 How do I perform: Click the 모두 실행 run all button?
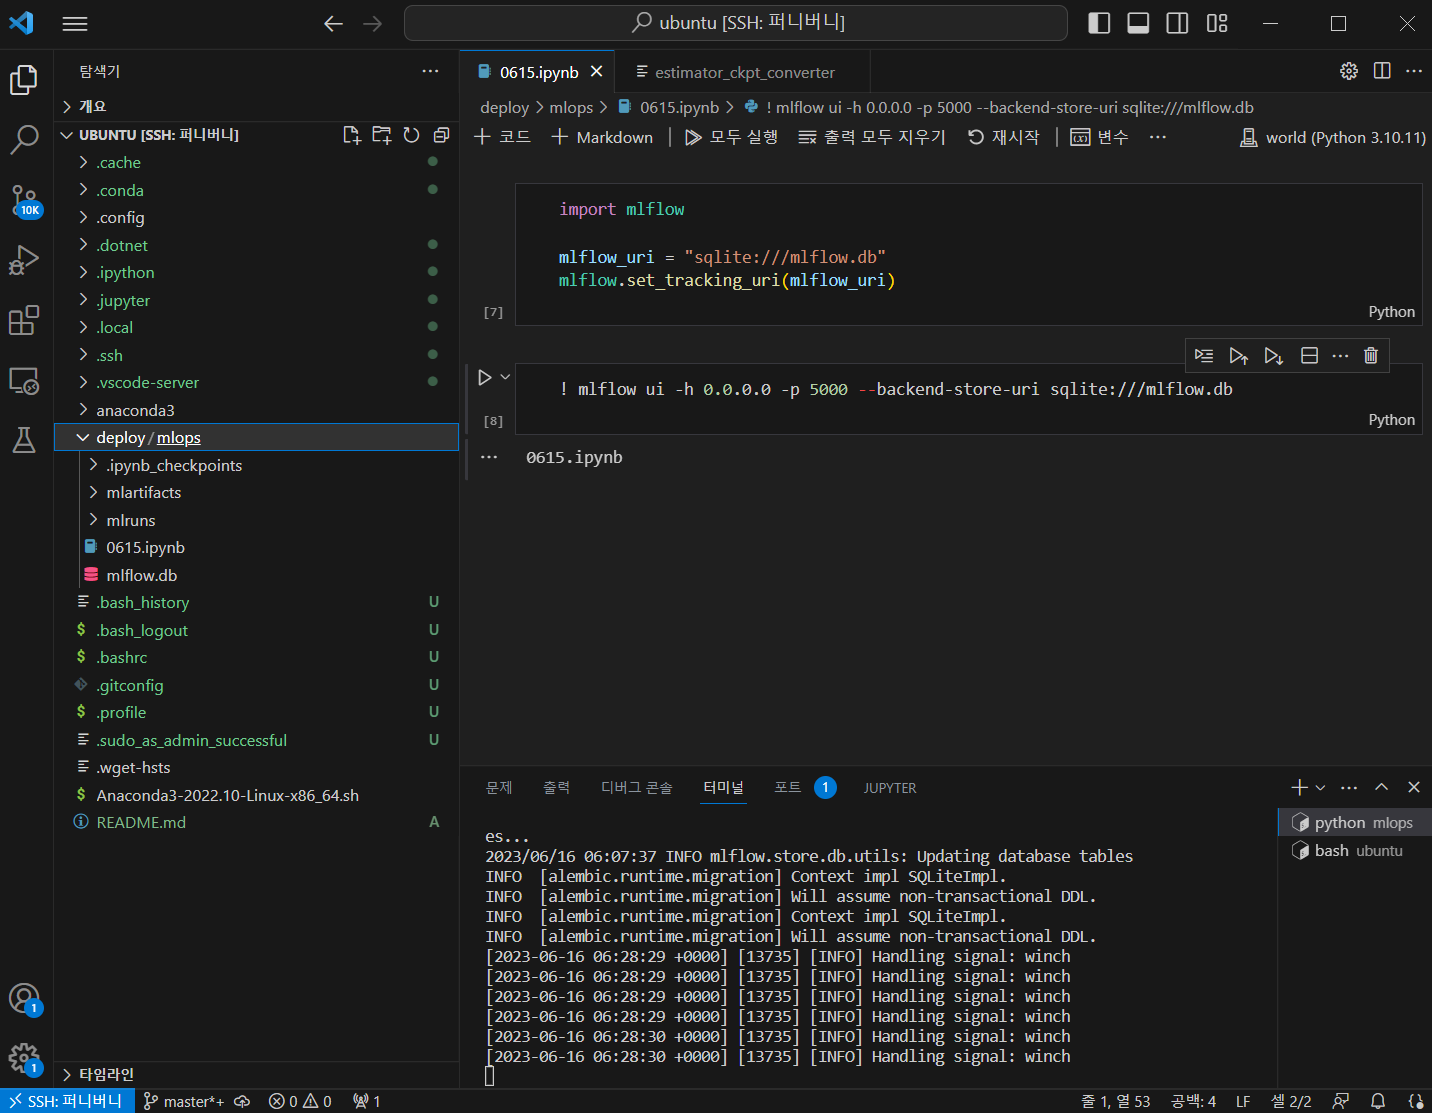(731, 137)
